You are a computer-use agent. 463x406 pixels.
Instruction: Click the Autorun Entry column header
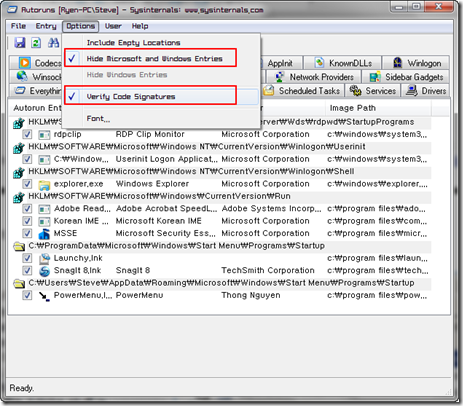(x=37, y=108)
